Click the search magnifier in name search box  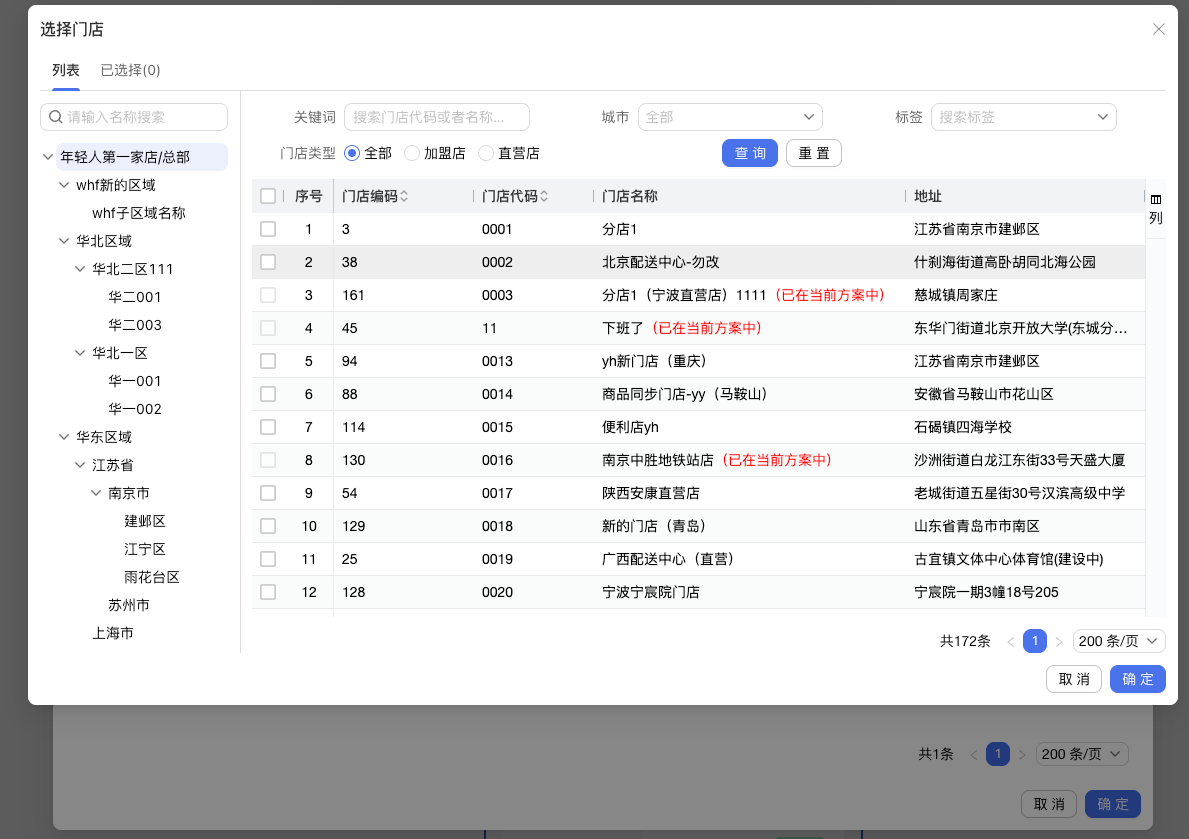point(55,117)
